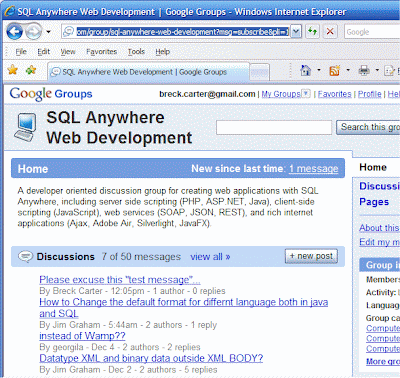Click the group search text field
The height and width of the screenshot is (378, 400).
274,127
